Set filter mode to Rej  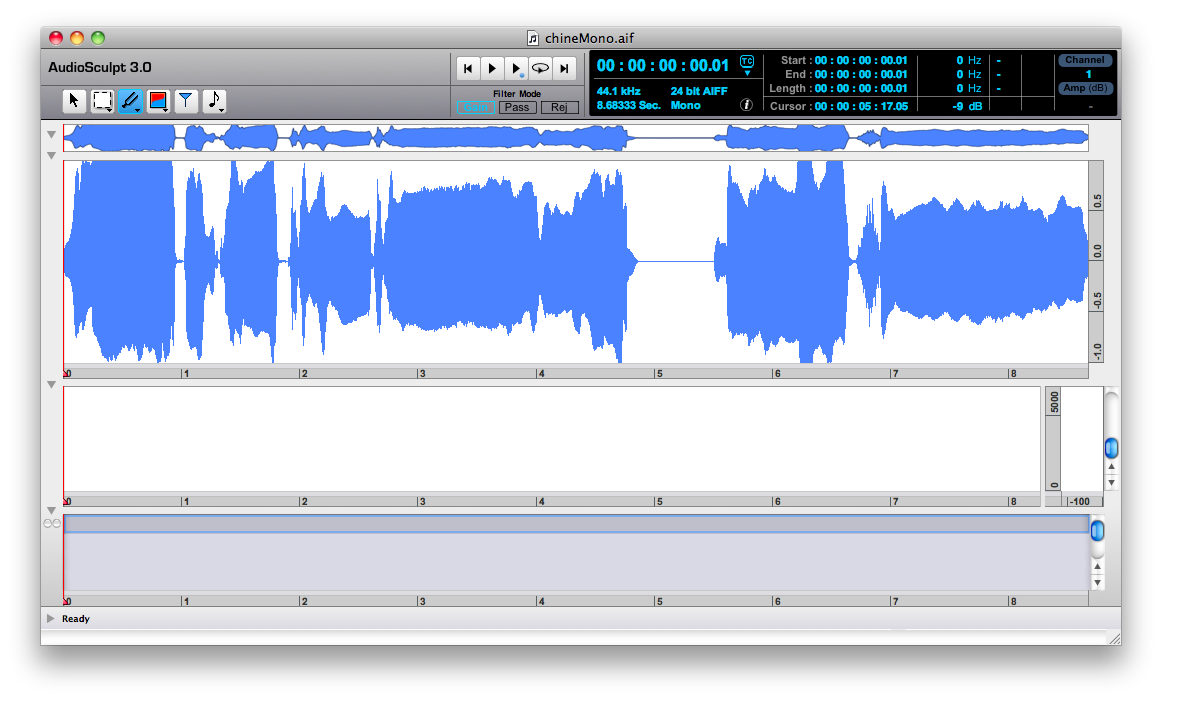point(559,107)
